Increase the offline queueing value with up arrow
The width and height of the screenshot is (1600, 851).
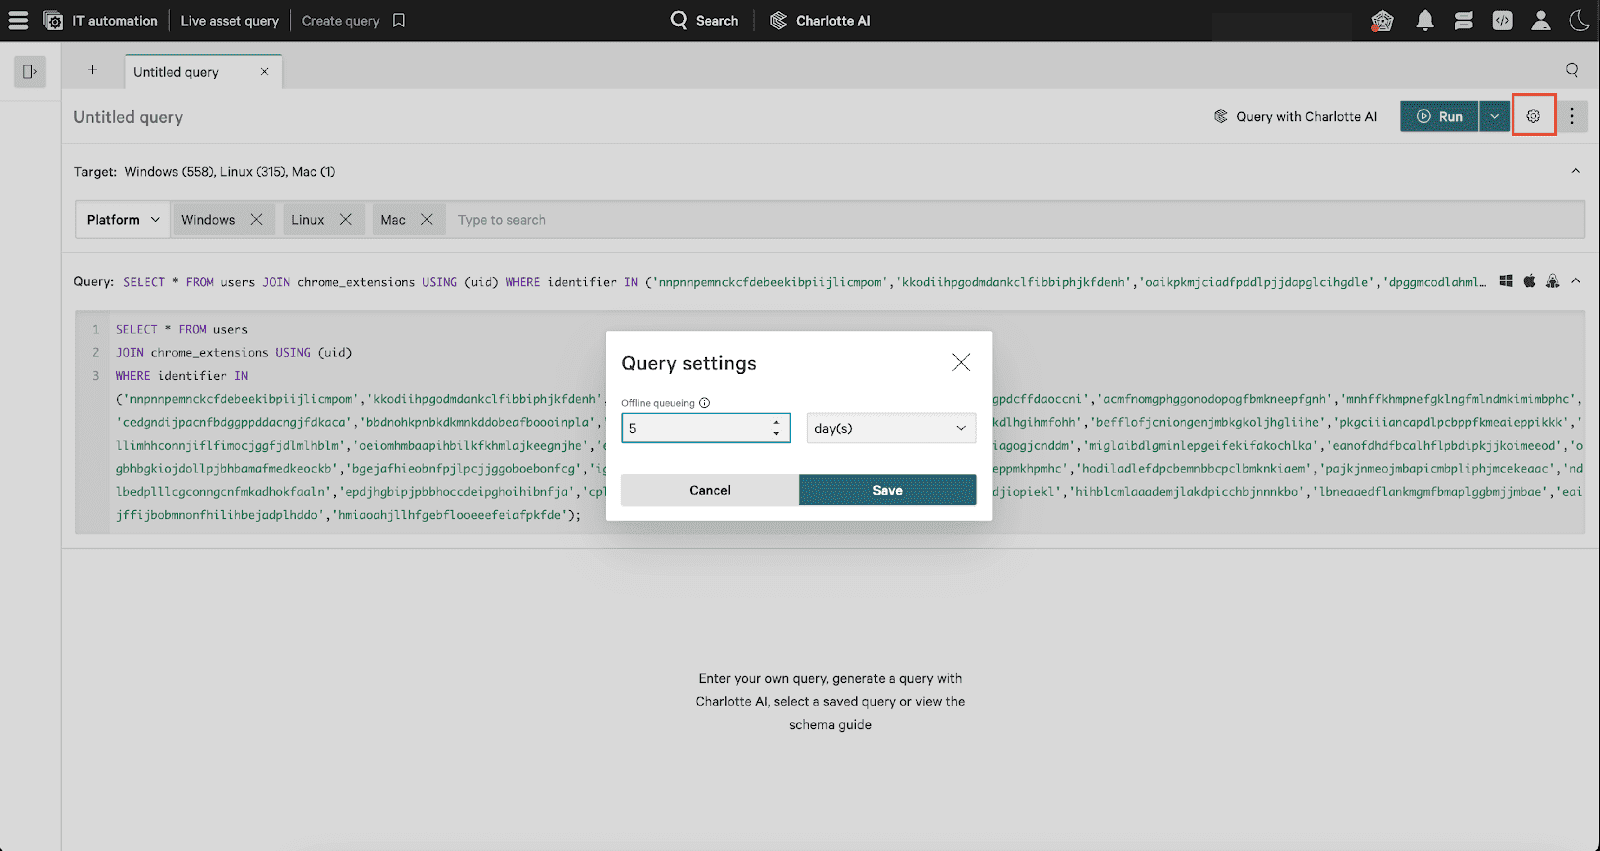(x=776, y=422)
